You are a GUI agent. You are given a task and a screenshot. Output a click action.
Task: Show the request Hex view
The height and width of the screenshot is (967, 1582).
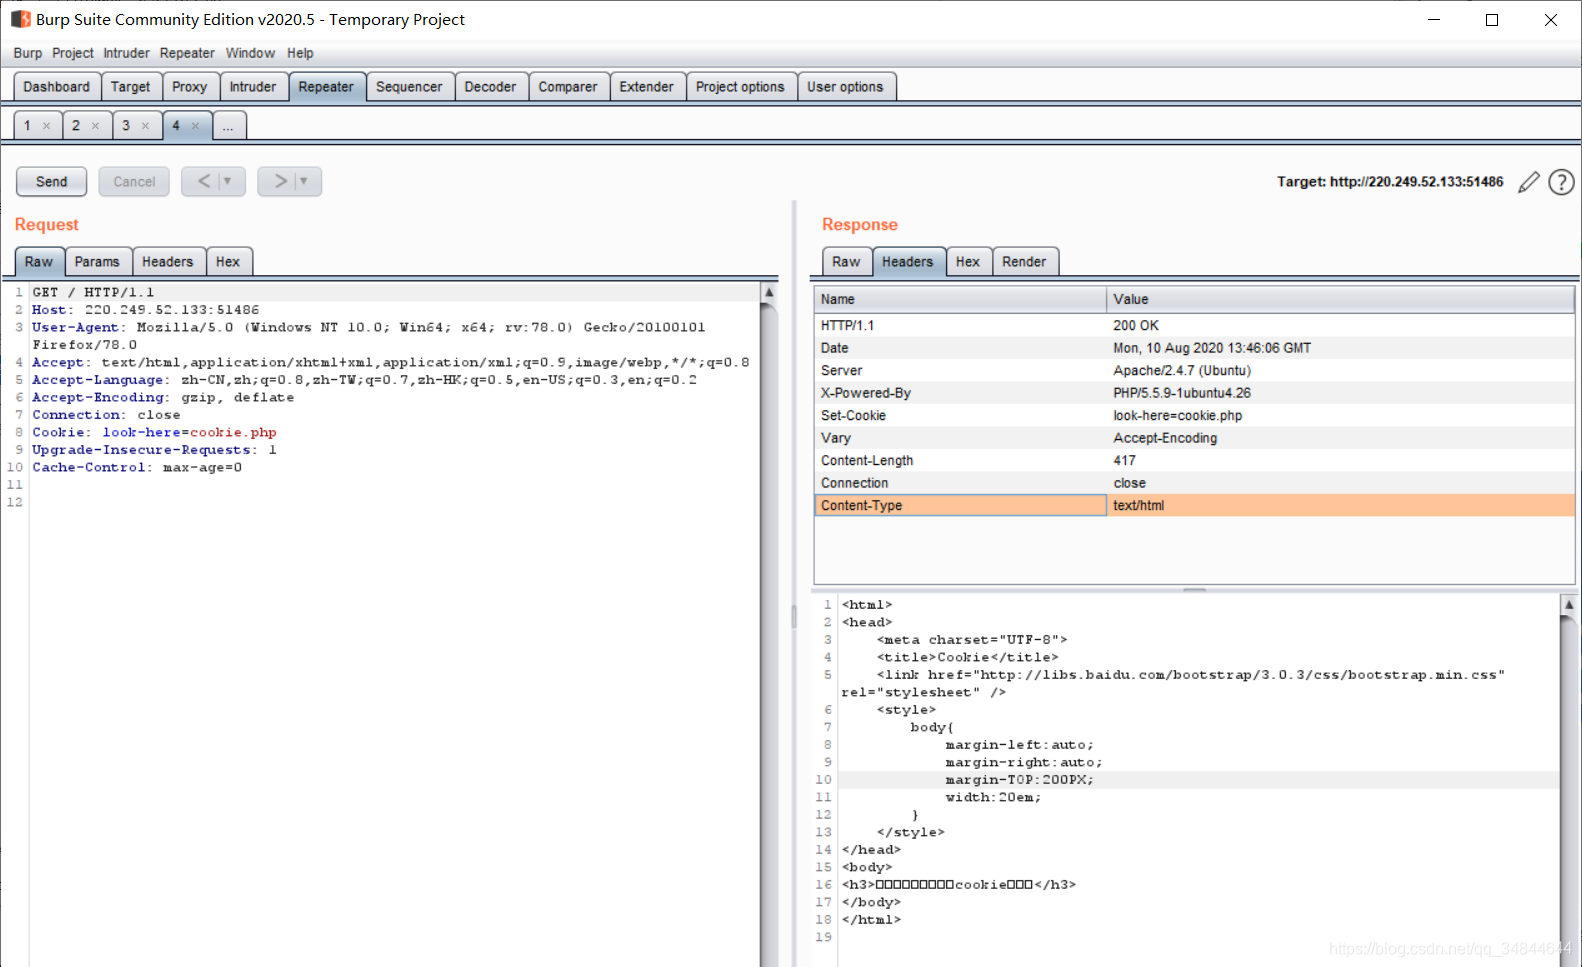point(228,262)
